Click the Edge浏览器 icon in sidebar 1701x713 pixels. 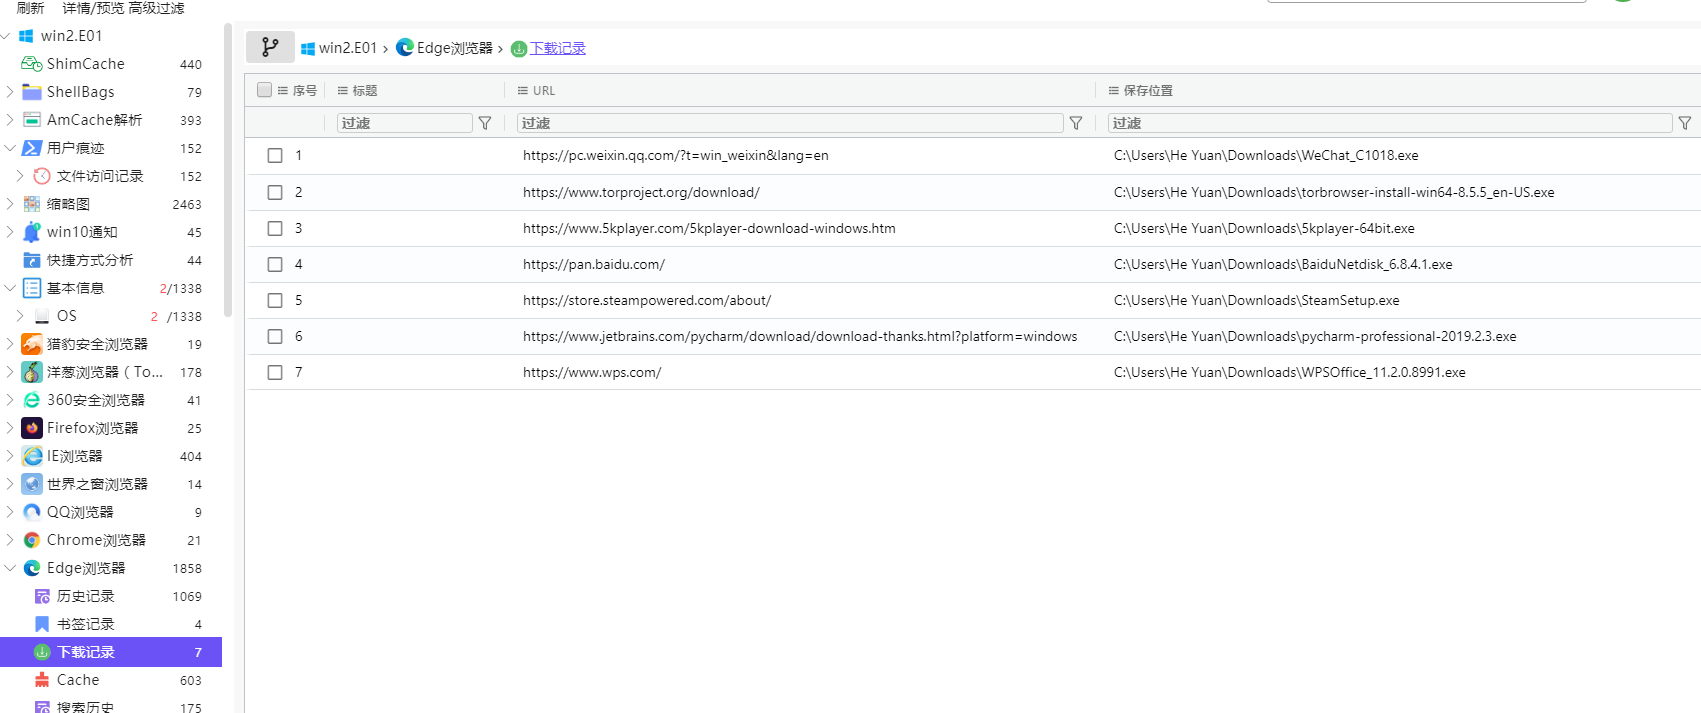pyautogui.click(x=32, y=568)
